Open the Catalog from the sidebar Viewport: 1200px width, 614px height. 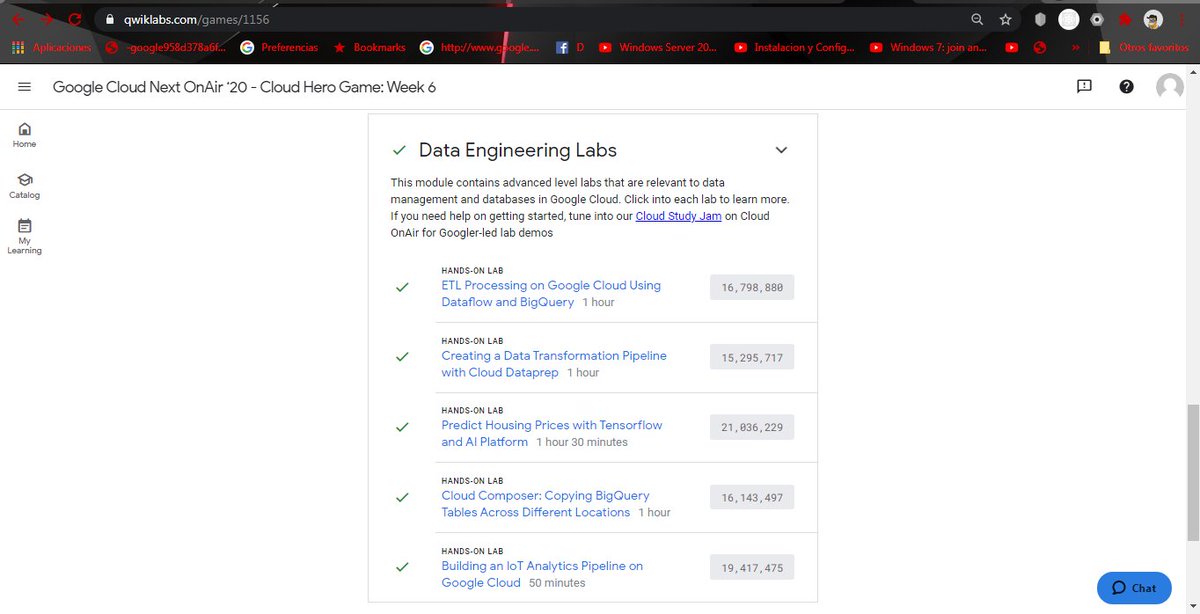pos(23,182)
